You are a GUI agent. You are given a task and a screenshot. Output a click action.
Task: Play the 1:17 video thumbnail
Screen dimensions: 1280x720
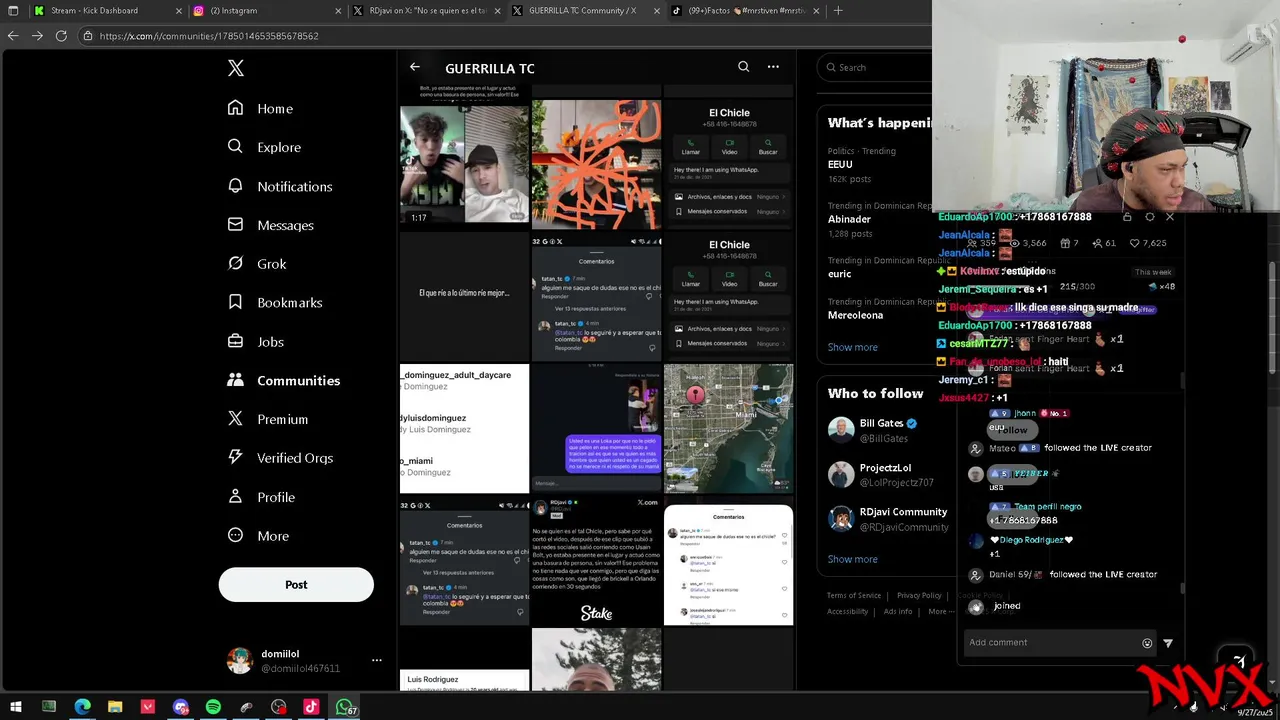point(464,164)
